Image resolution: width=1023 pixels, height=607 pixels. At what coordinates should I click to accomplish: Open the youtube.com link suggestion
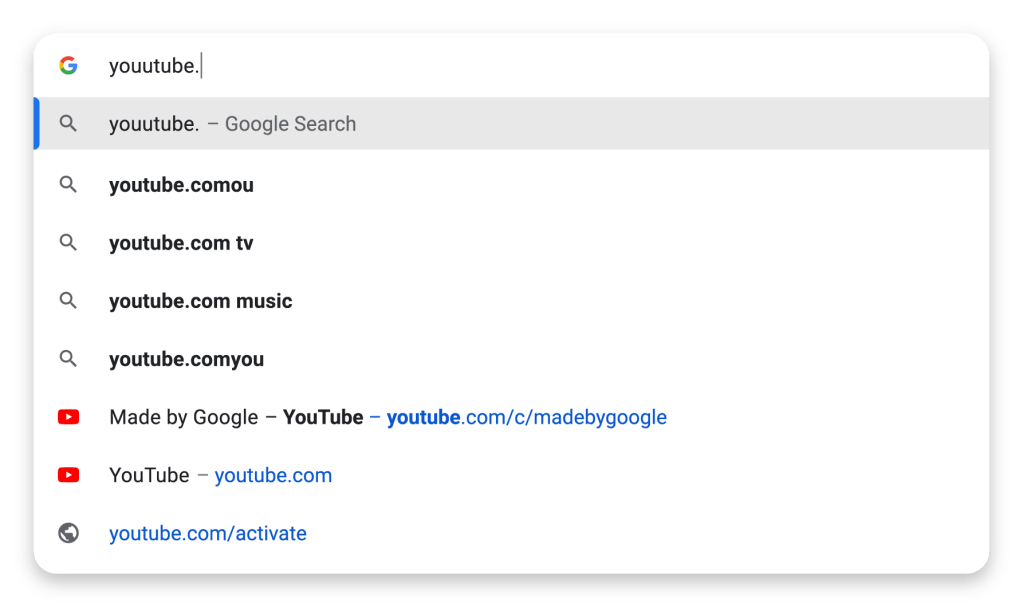click(x=273, y=475)
